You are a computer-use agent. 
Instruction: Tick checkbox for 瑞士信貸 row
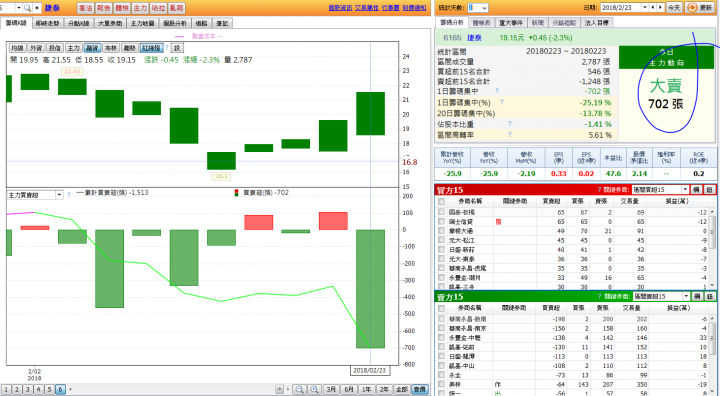441,221
